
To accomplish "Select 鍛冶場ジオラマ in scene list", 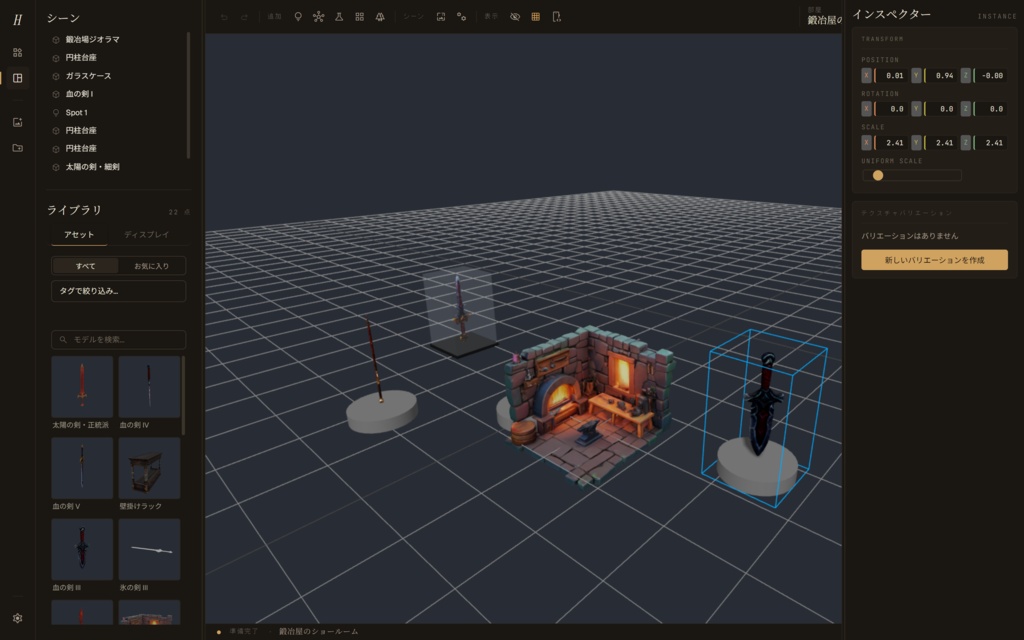I will [92, 40].
